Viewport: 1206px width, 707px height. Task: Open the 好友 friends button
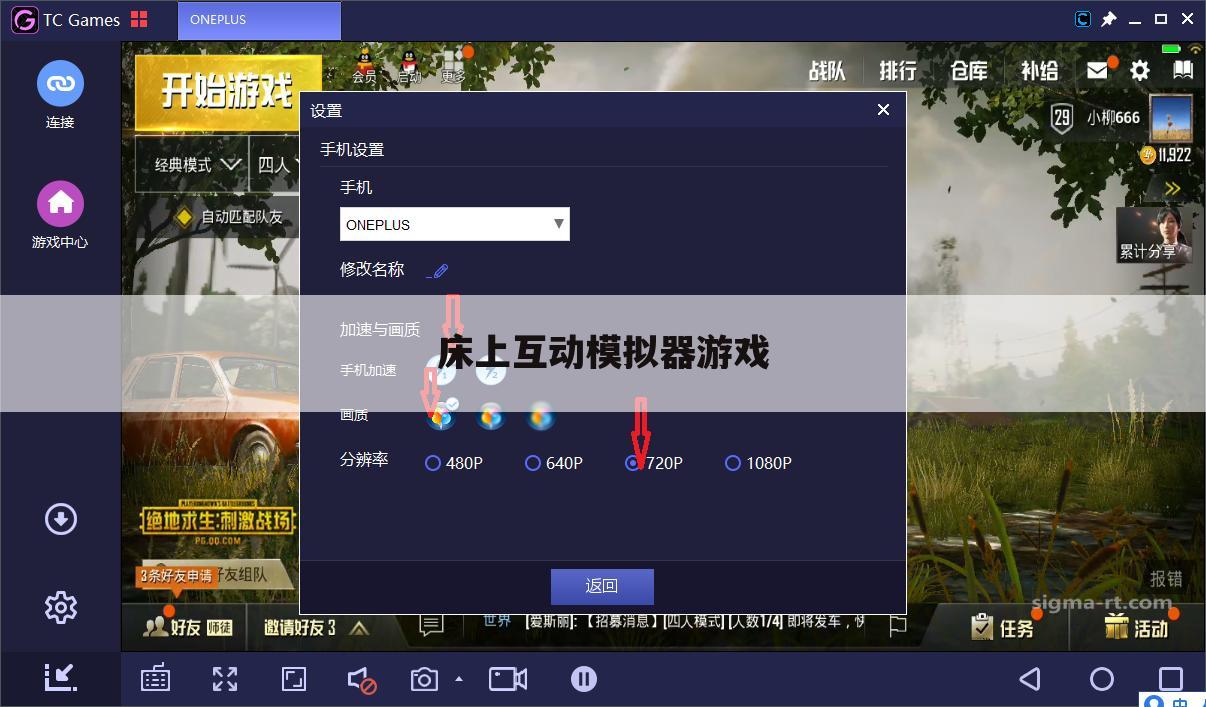click(x=186, y=627)
